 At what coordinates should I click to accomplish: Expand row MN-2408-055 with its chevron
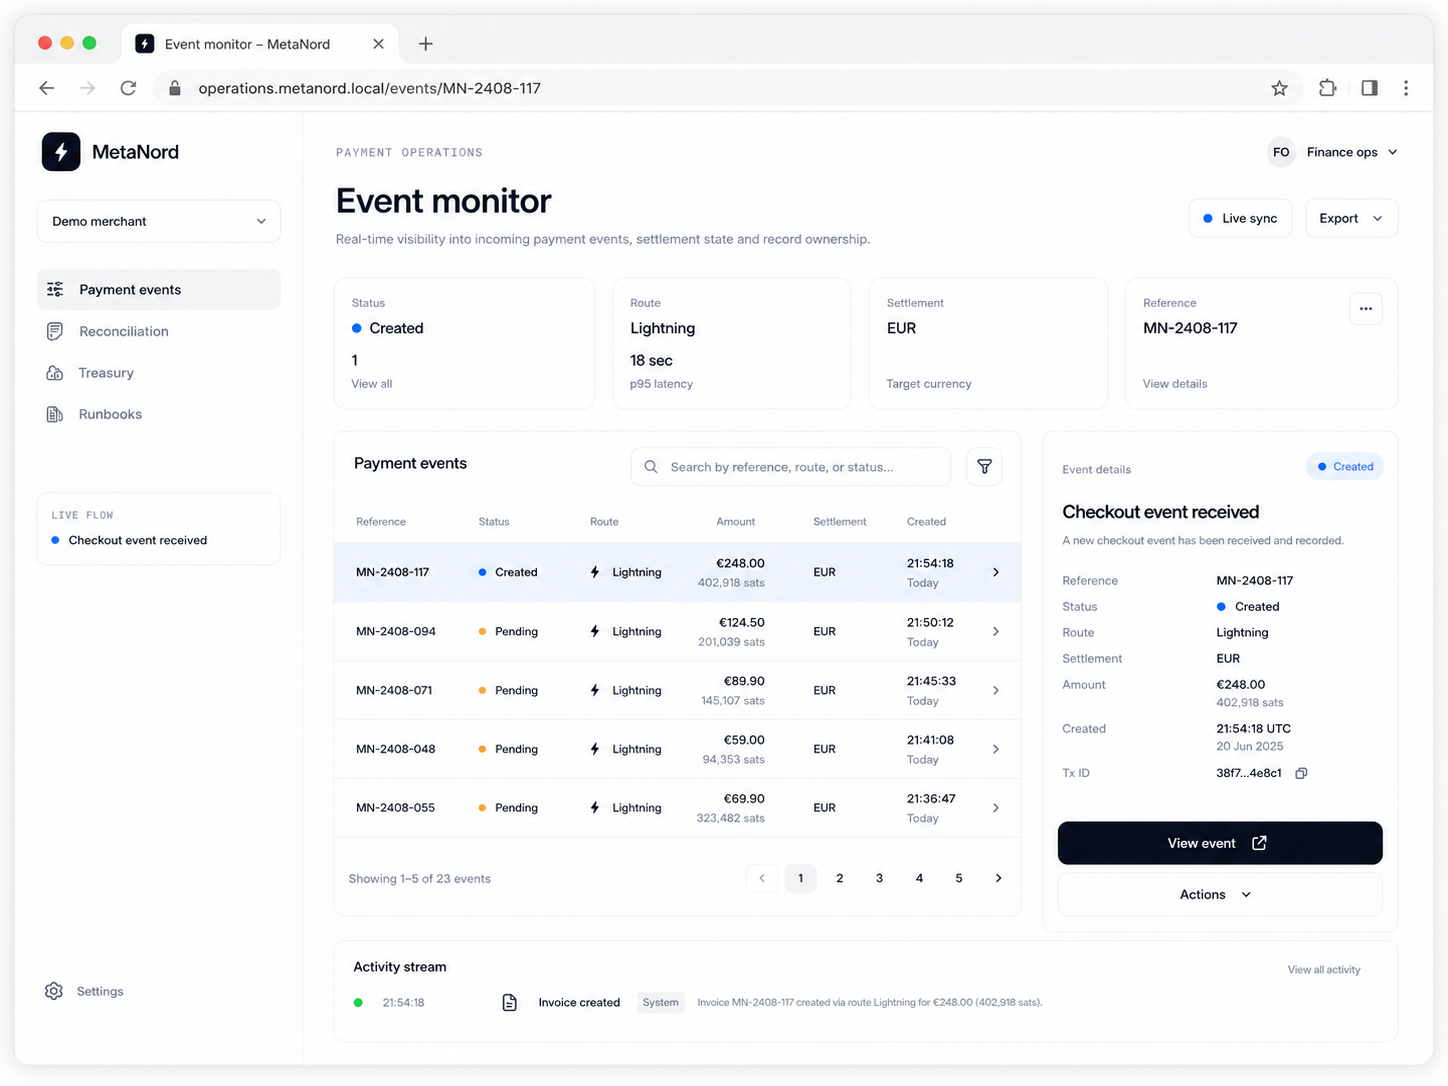[x=996, y=808]
